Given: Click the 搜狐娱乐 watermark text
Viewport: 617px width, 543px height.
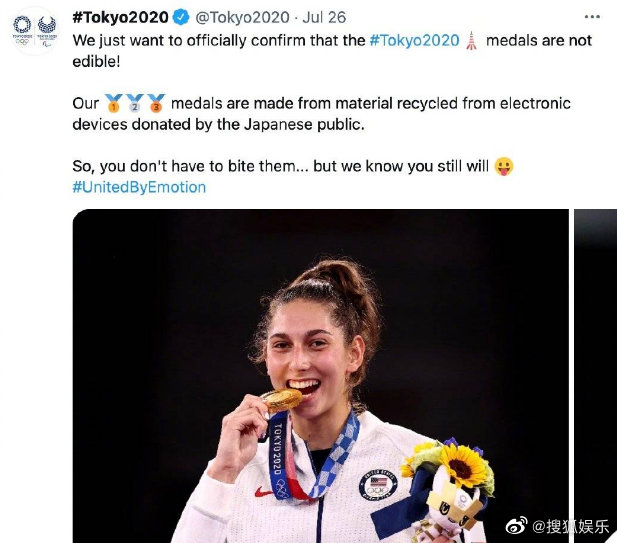Looking at the screenshot, I should (570, 526).
